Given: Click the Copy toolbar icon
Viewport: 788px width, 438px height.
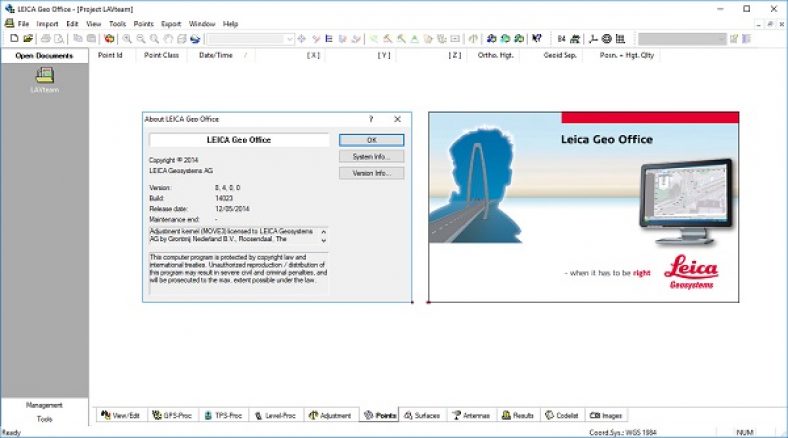Looking at the screenshot, I should (77, 38).
